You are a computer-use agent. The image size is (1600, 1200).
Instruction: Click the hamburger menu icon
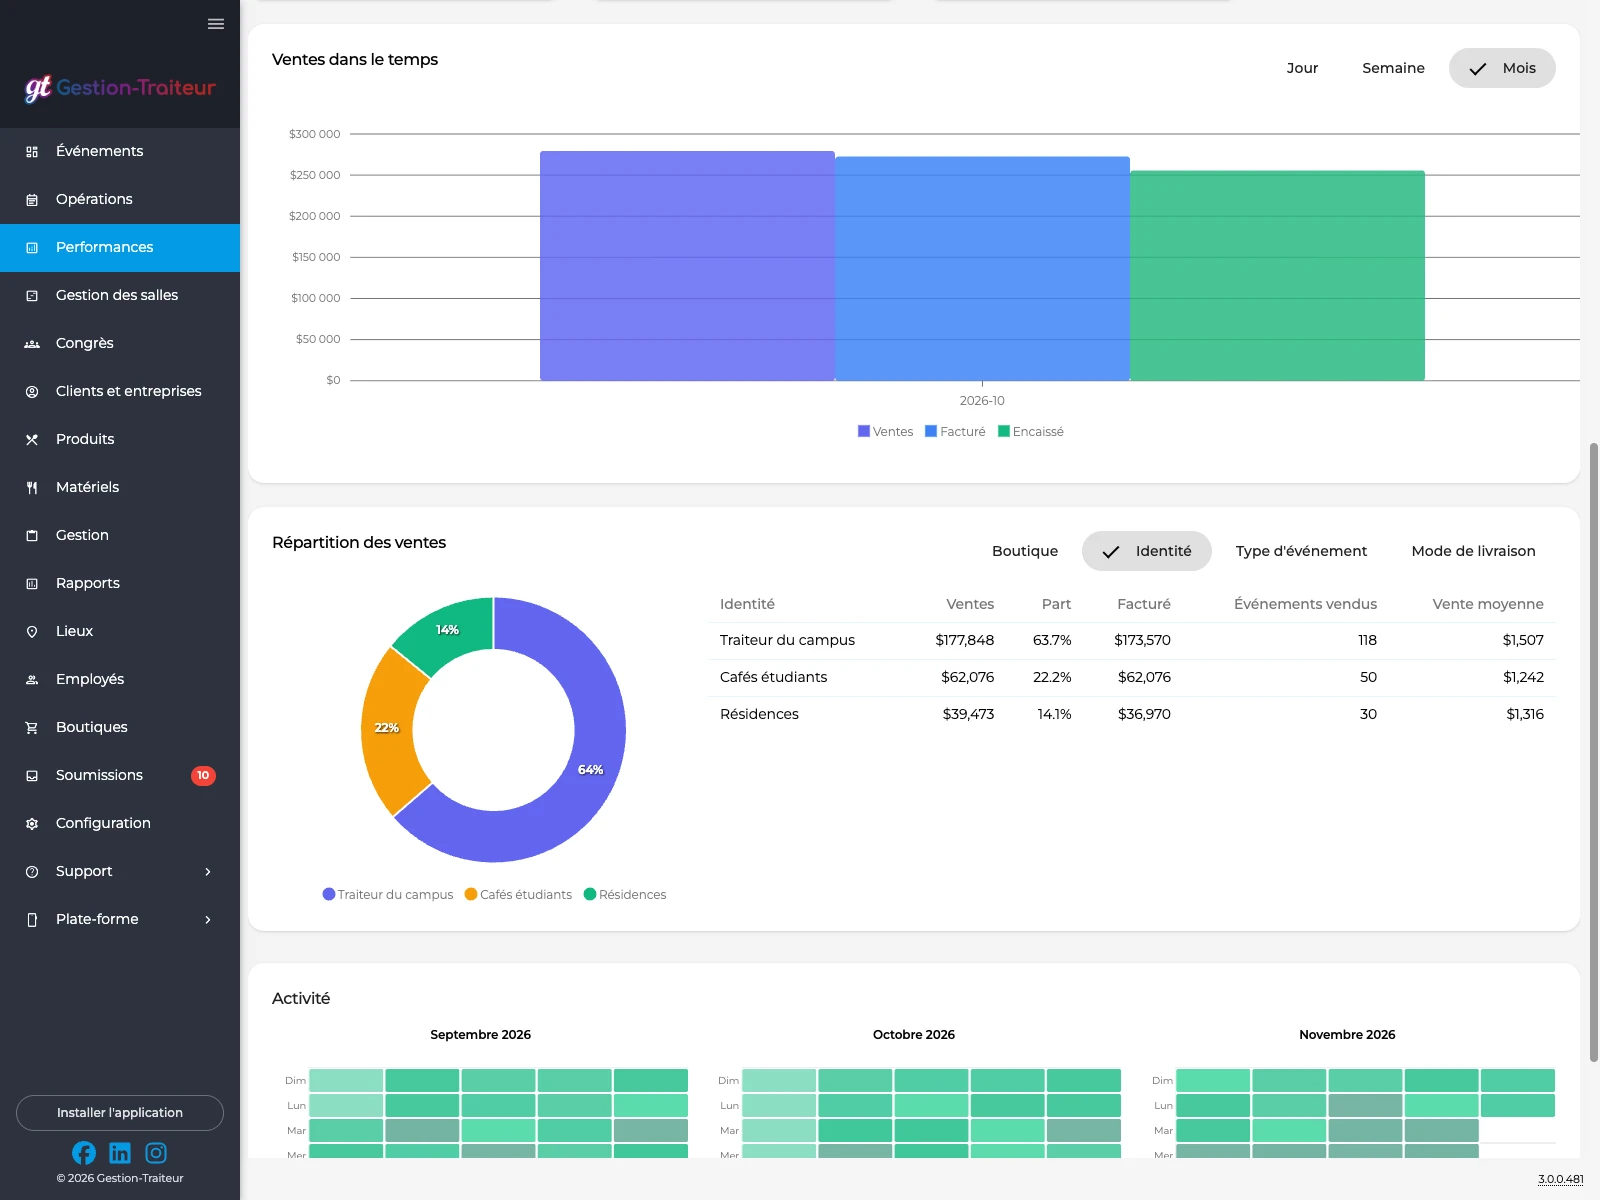tap(216, 24)
